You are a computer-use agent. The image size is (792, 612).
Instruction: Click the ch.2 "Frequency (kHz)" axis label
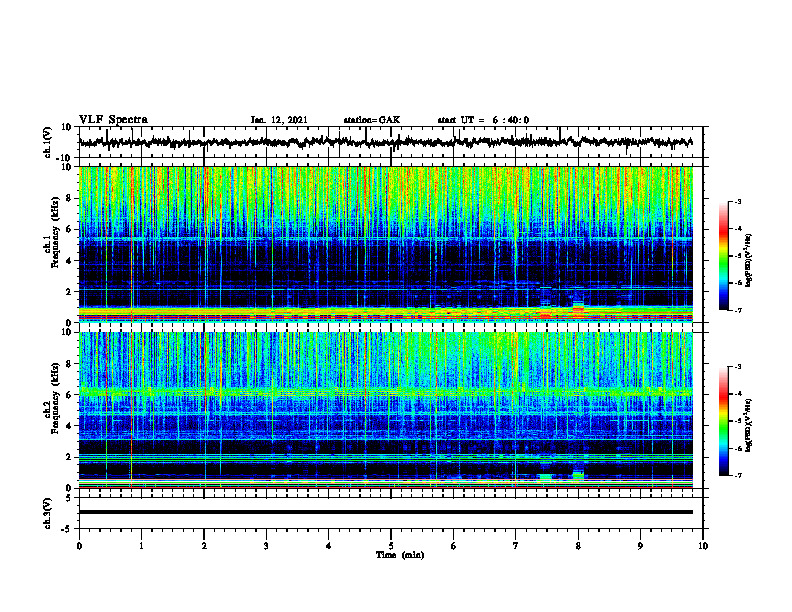[55, 398]
